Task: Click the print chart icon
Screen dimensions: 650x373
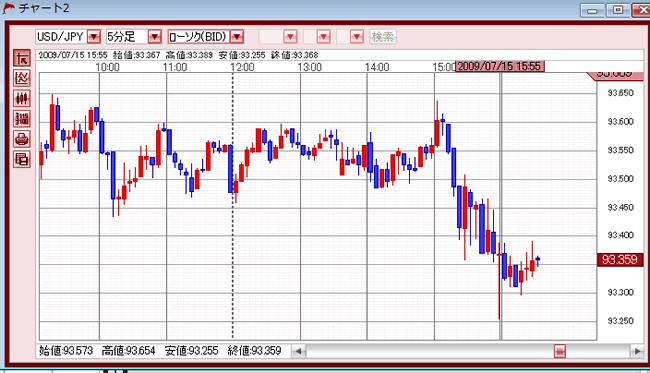Action: 22,138
